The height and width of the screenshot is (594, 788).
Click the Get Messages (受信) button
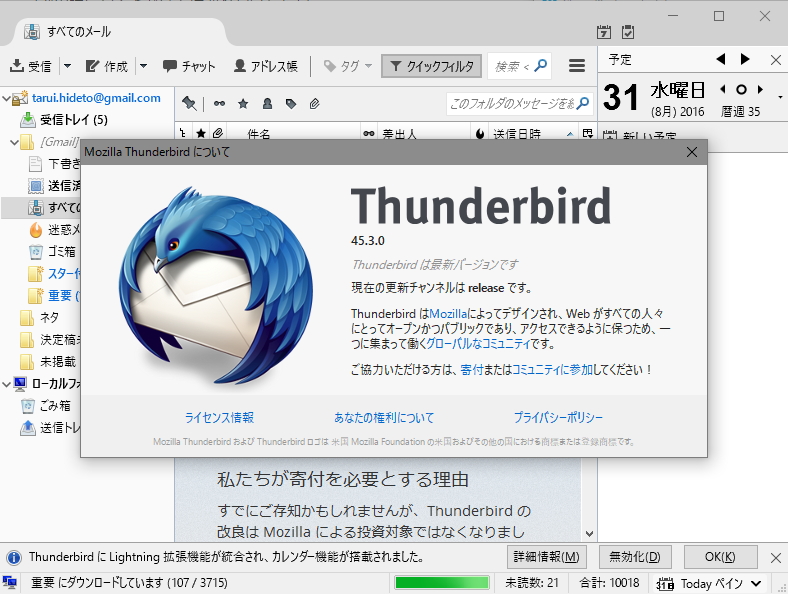[x=31, y=66]
